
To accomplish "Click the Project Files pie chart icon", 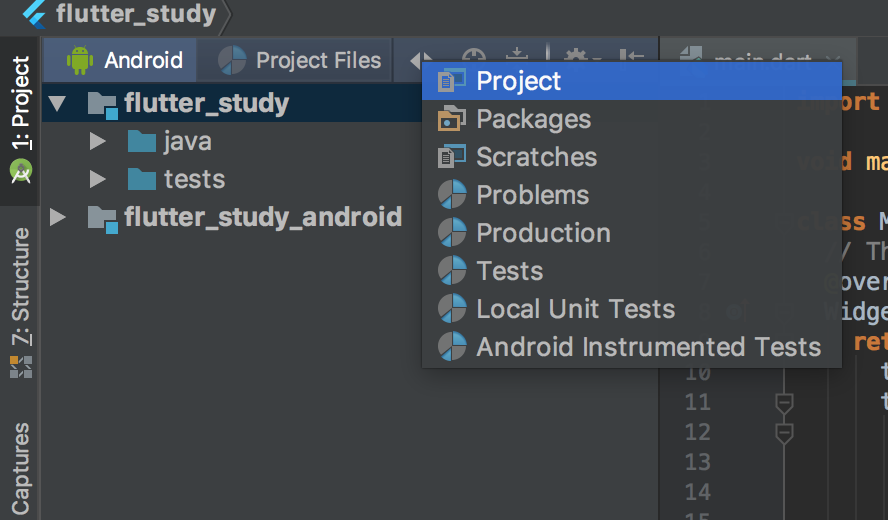I will (232, 61).
